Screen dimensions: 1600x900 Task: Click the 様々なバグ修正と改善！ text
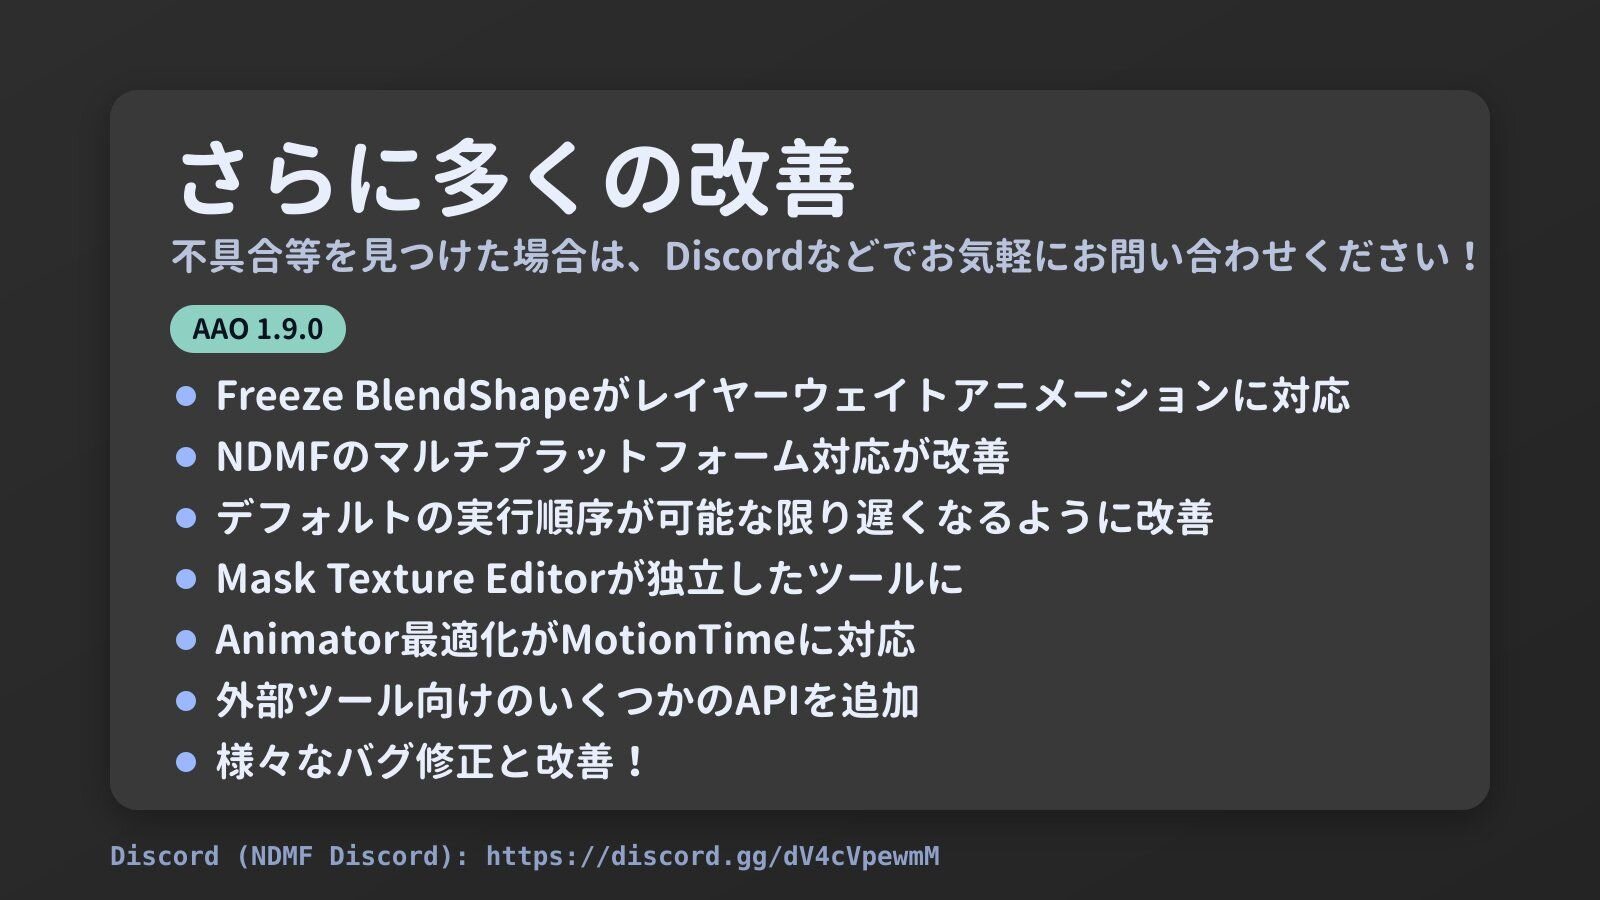point(432,762)
